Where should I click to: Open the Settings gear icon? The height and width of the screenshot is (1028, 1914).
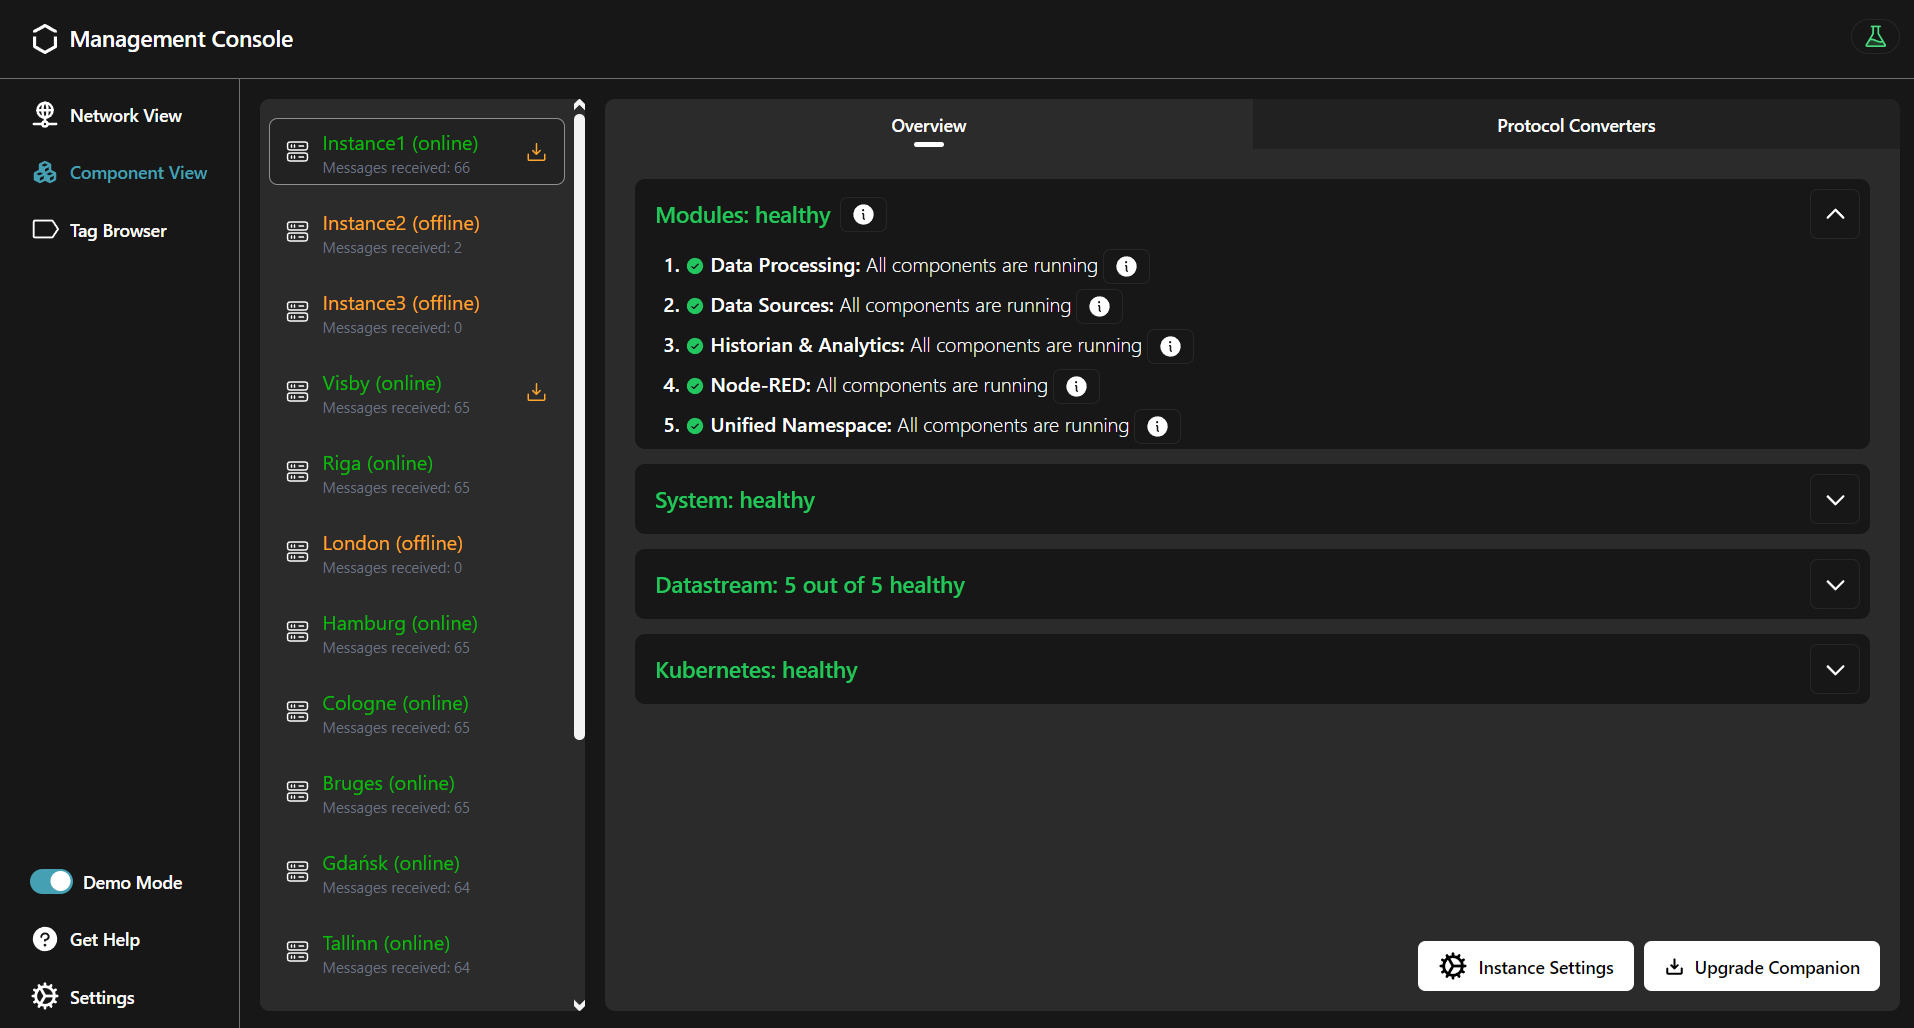point(45,996)
